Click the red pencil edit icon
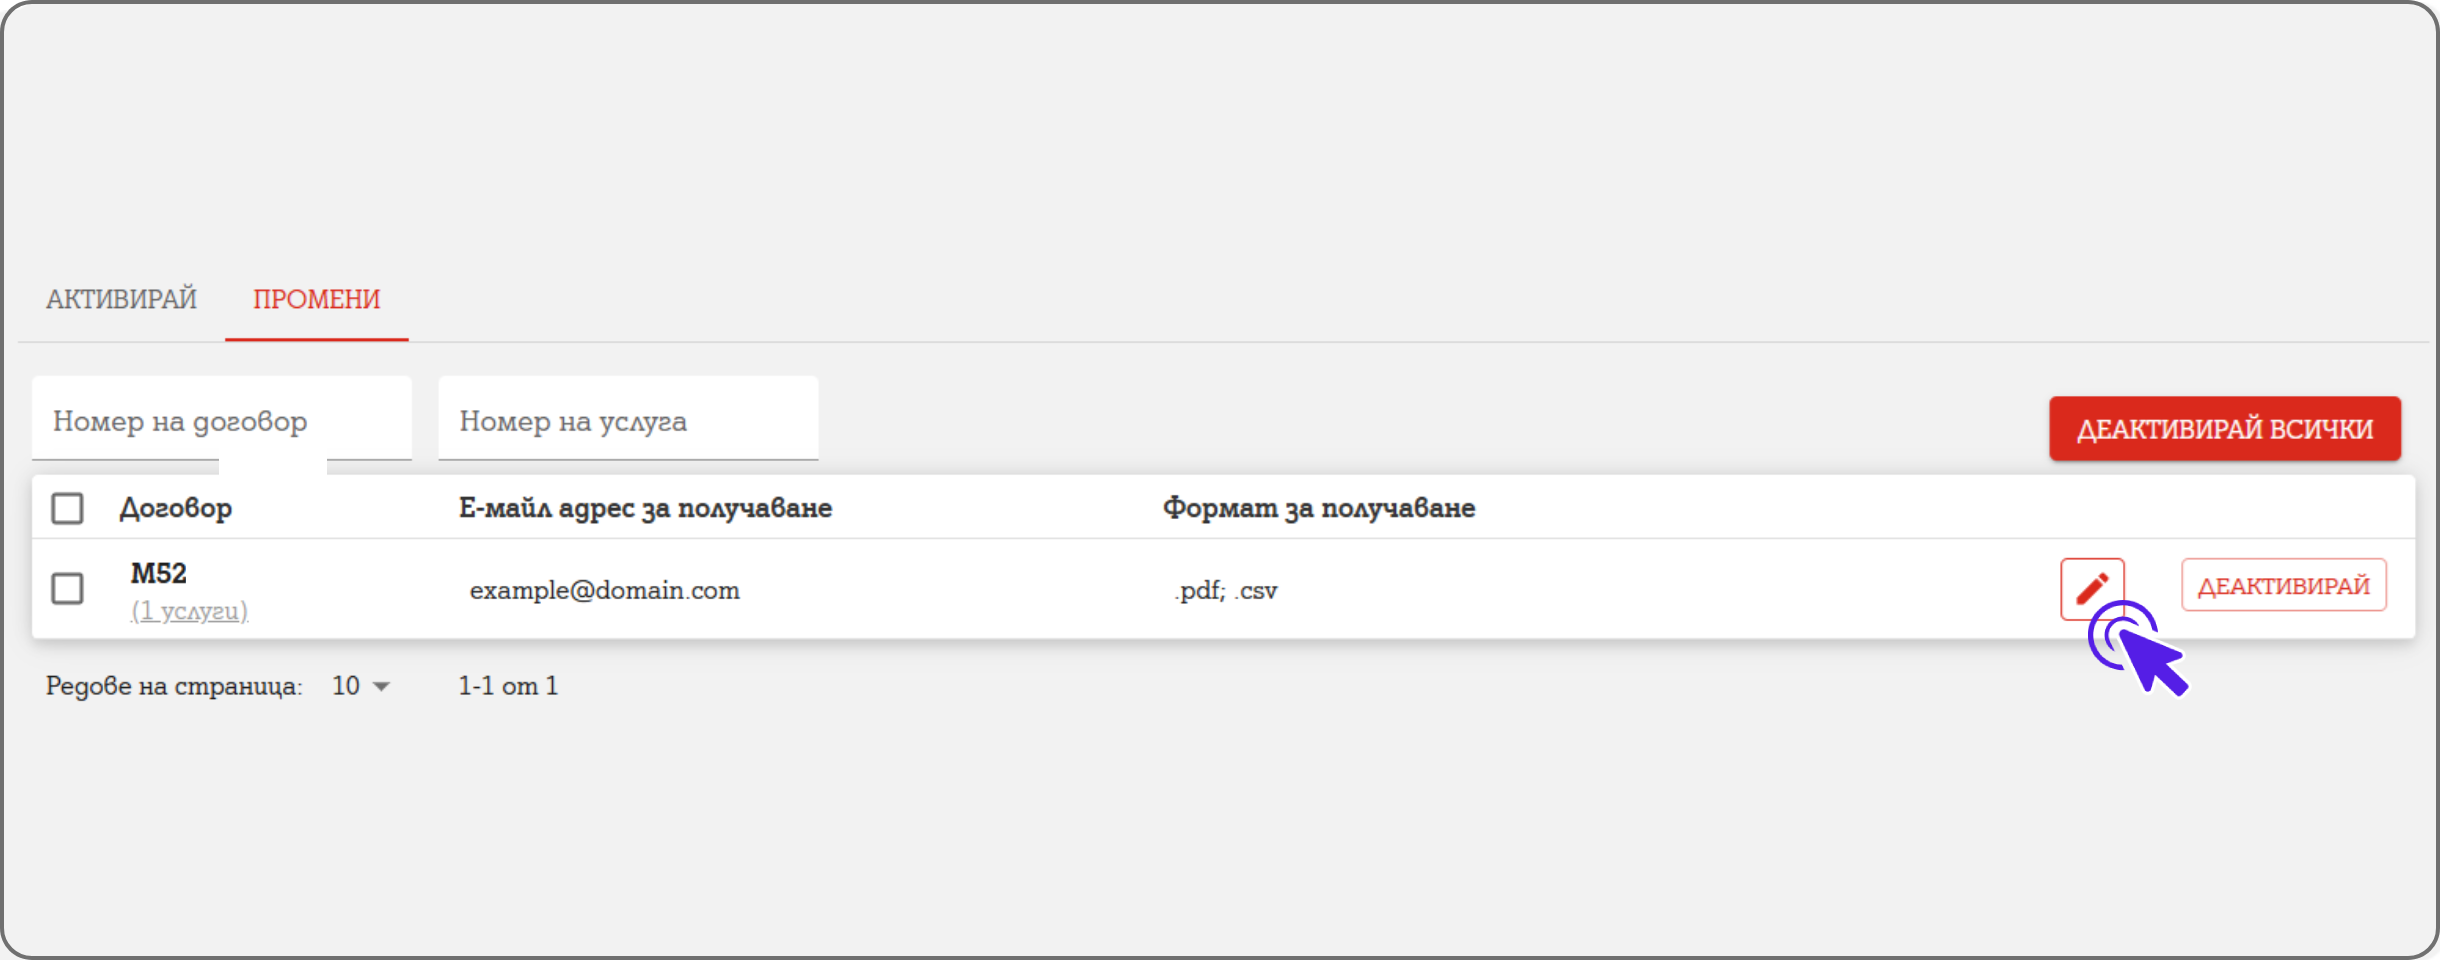 point(2091,588)
